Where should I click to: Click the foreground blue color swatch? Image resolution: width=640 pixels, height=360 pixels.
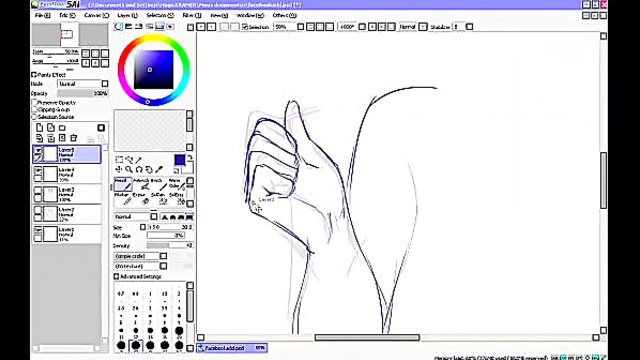pyautogui.click(x=180, y=160)
